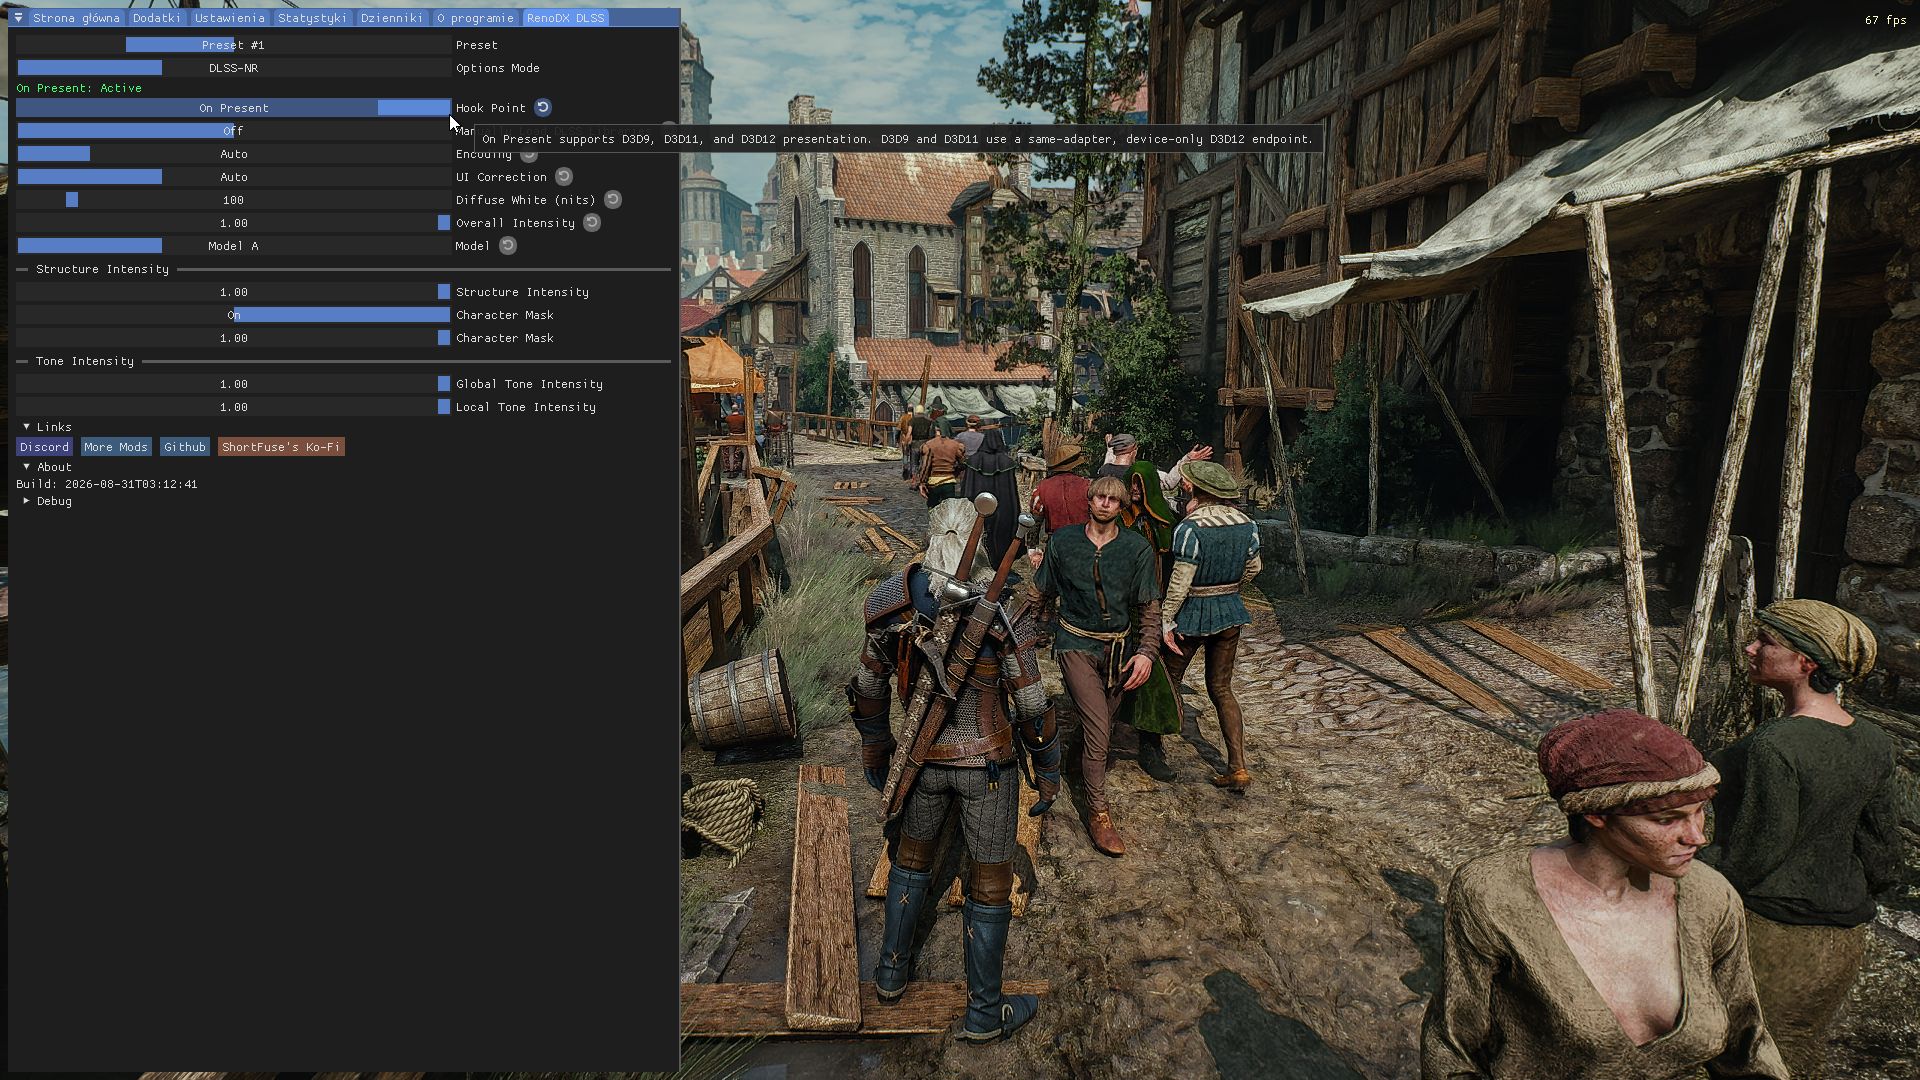Click the More Mods button

[x=116, y=447]
